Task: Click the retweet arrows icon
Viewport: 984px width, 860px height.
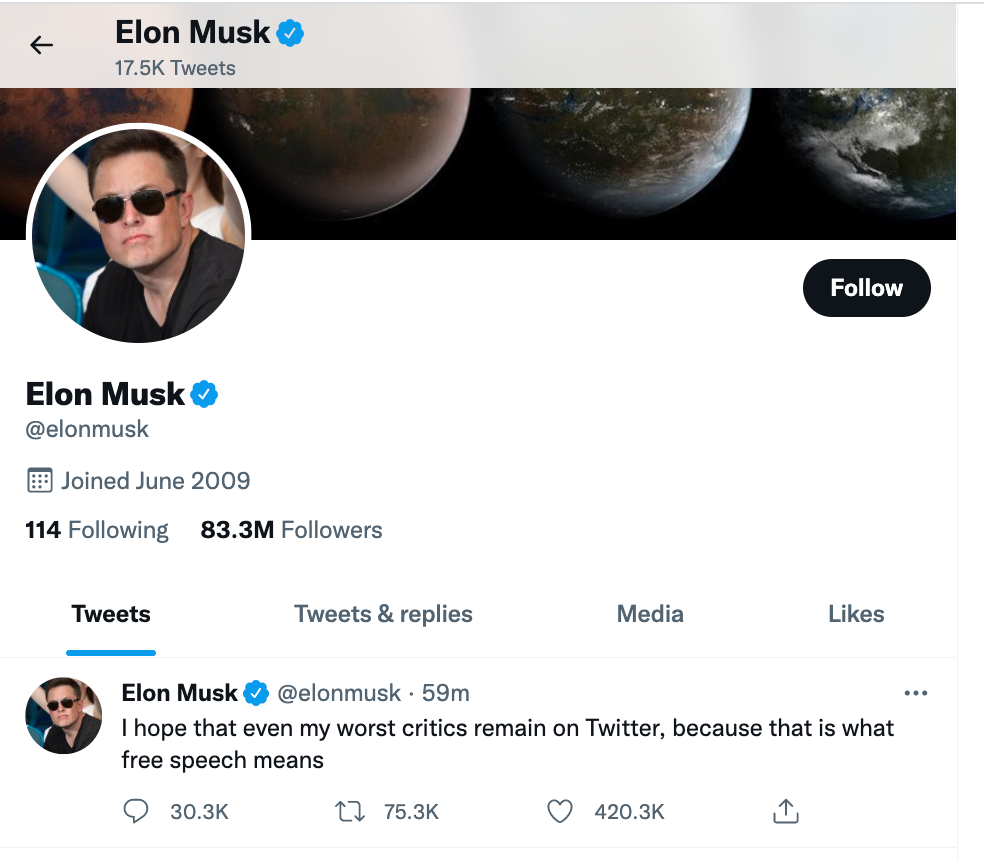Action: coord(350,811)
